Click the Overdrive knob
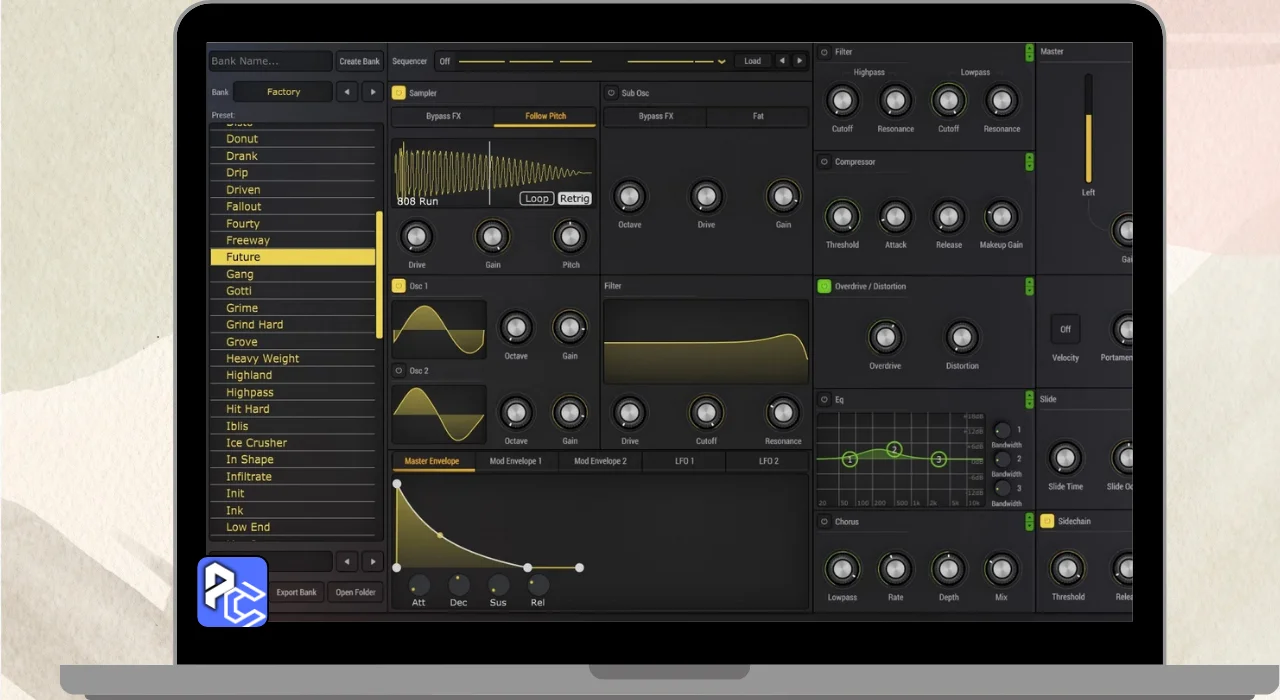 click(885, 338)
